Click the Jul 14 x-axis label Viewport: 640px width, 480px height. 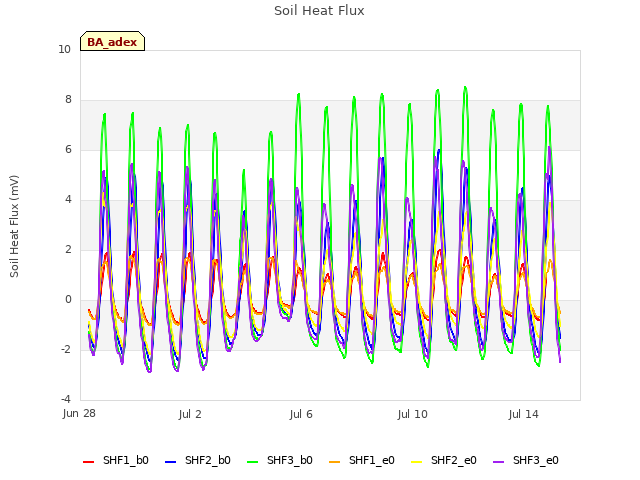pyautogui.click(x=524, y=414)
